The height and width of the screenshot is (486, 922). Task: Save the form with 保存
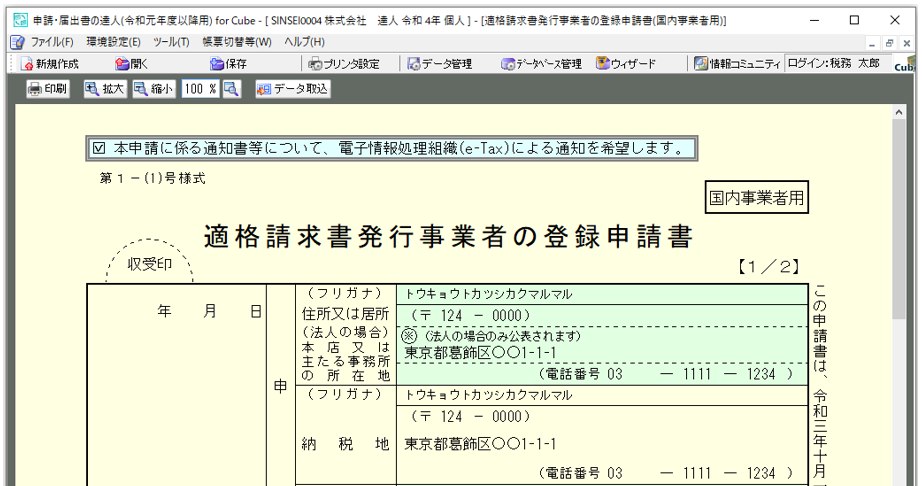point(229,64)
